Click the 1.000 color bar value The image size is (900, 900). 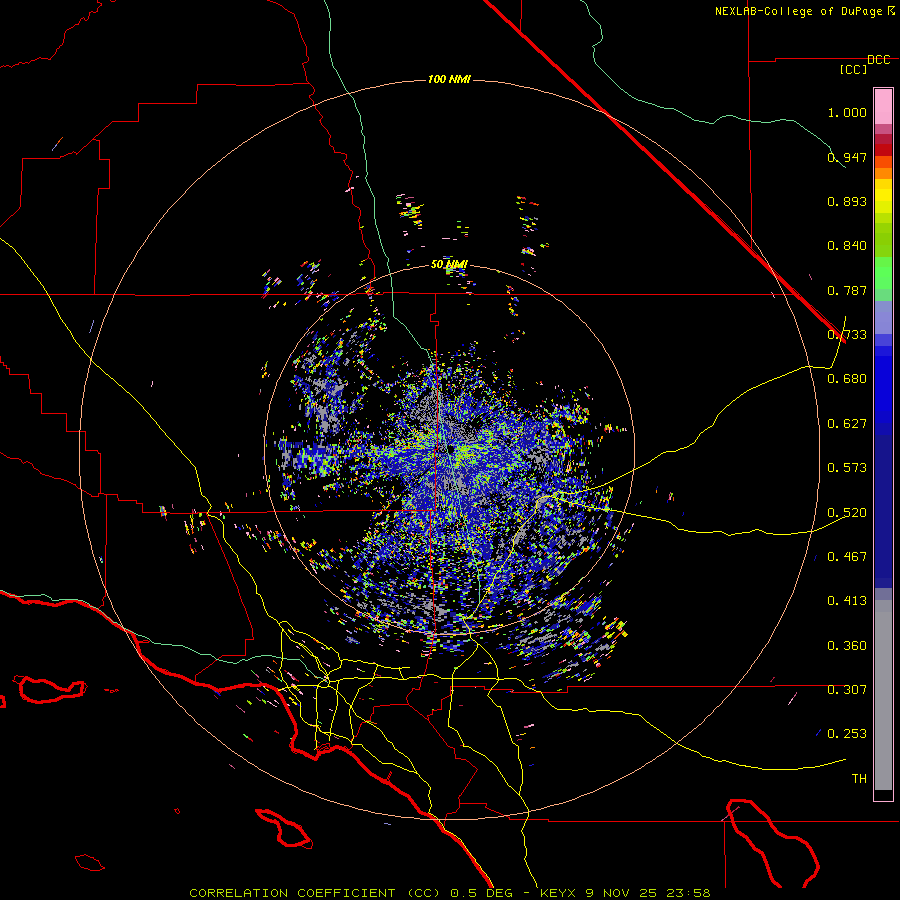(847, 112)
